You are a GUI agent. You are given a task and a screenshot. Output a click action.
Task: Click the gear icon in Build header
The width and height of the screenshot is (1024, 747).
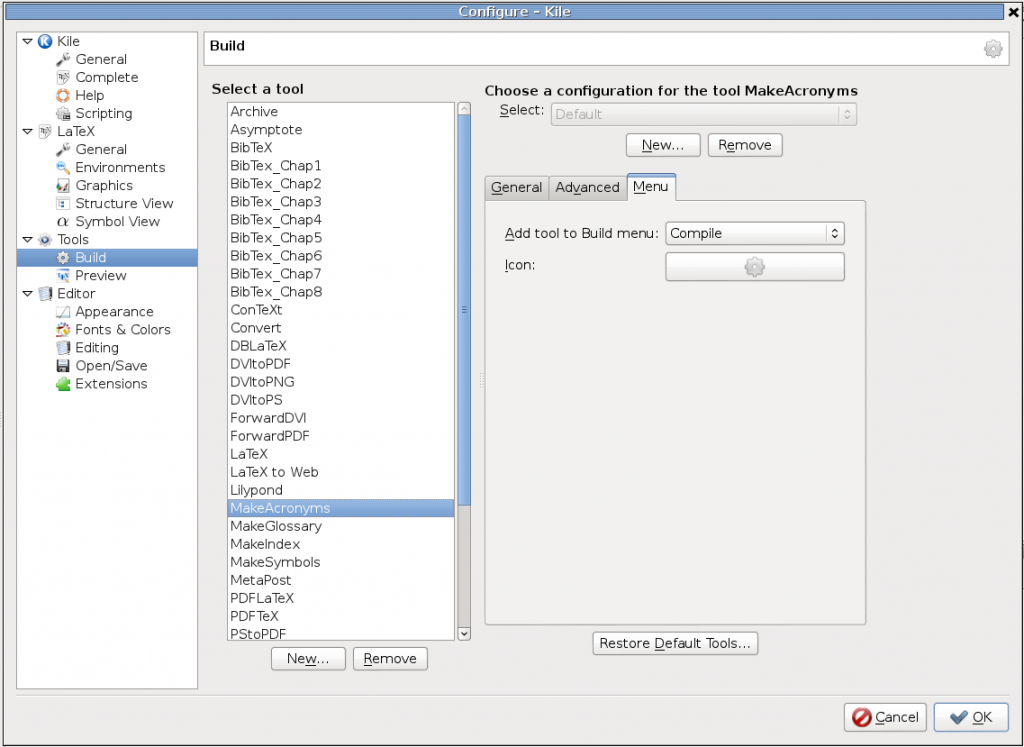click(993, 48)
